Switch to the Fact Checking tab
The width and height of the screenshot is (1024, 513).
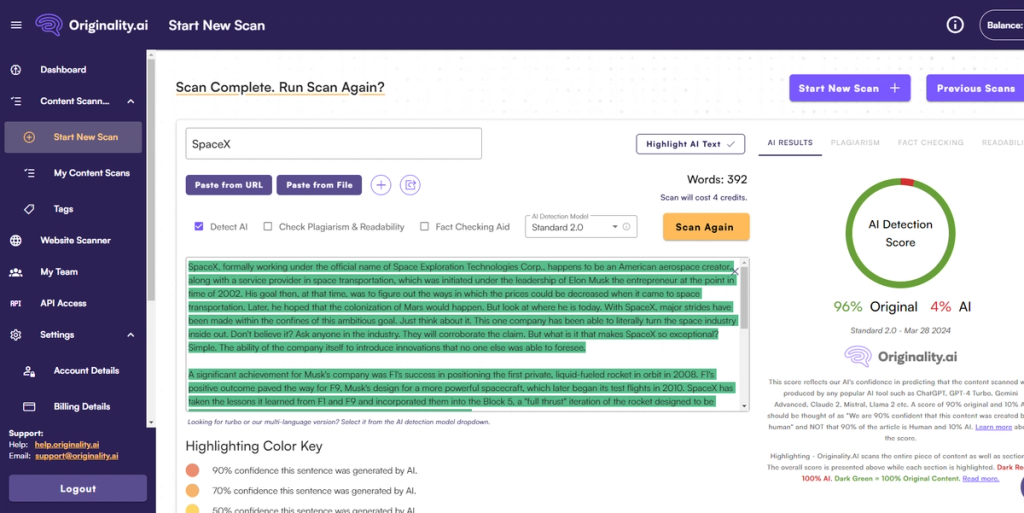[x=931, y=142]
